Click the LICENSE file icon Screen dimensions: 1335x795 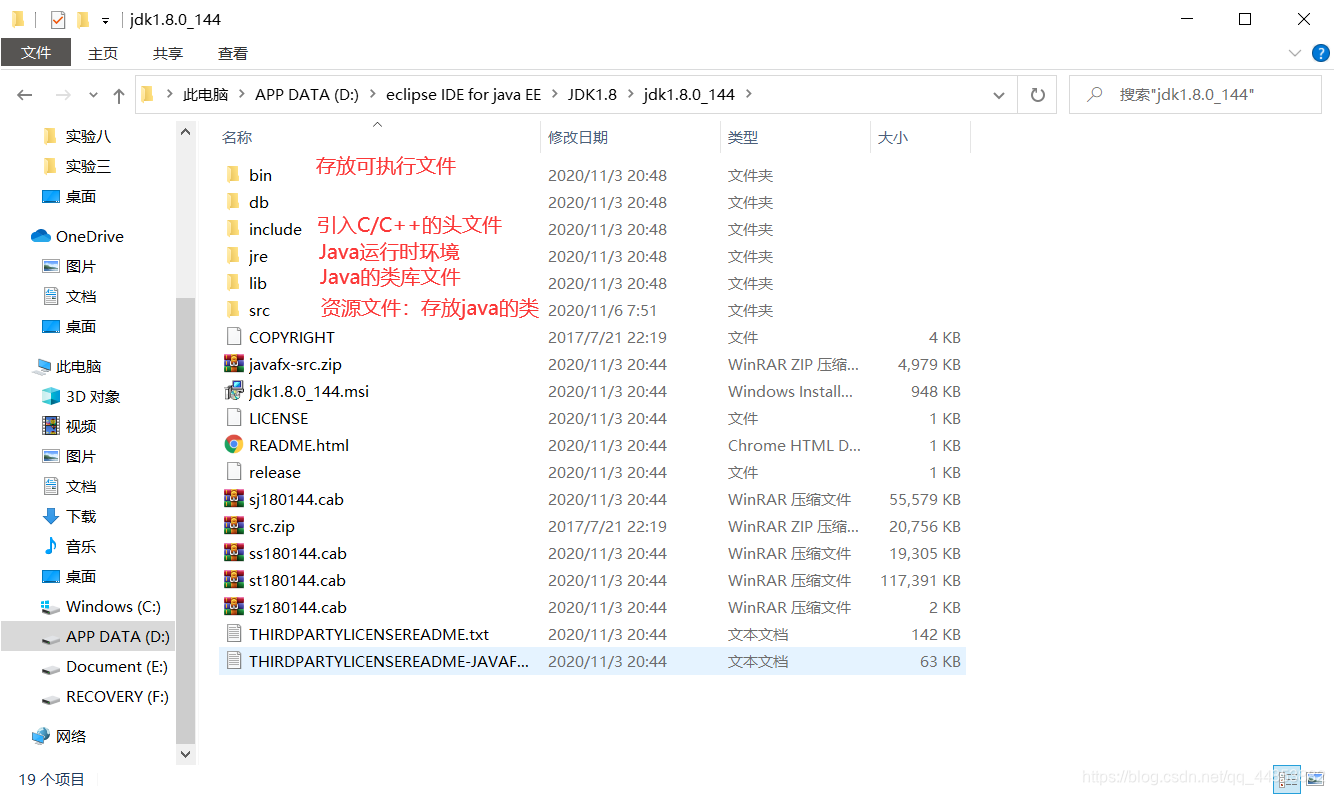pyautogui.click(x=233, y=418)
